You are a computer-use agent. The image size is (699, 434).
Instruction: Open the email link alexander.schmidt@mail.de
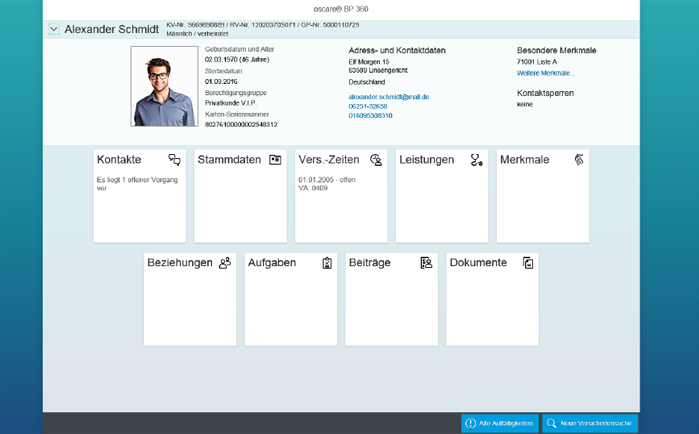point(388,97)
